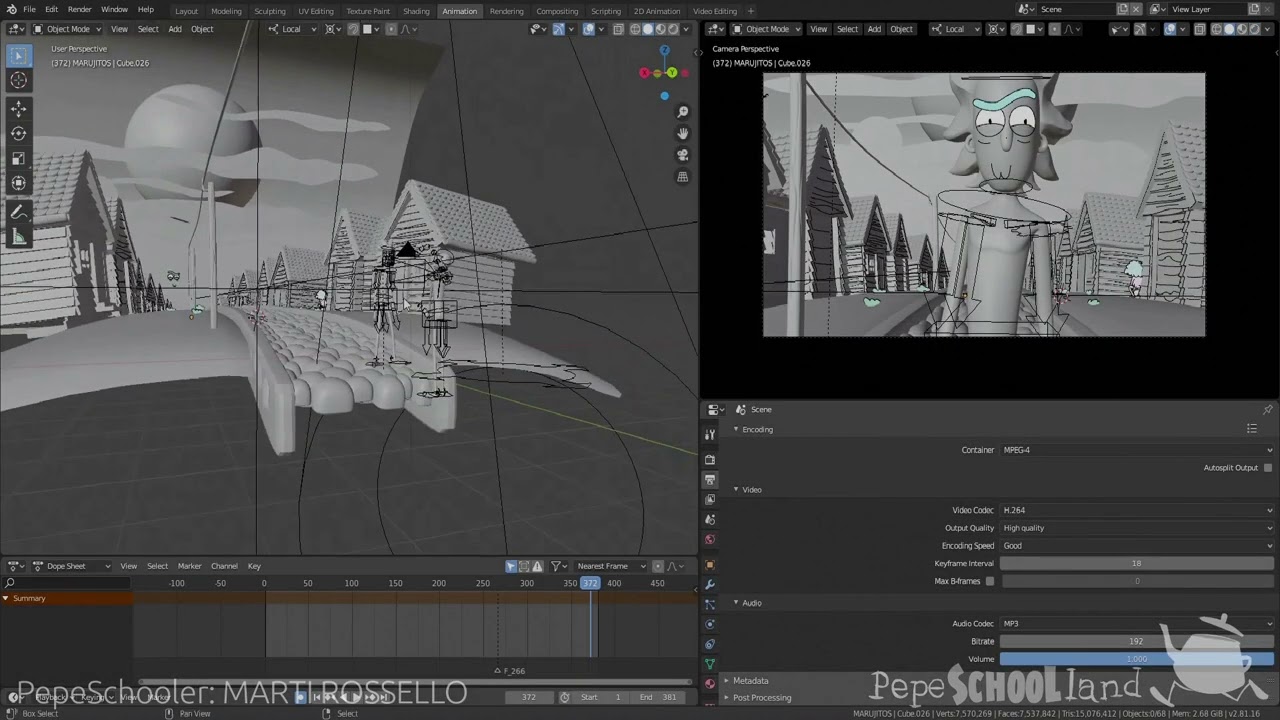
Task: Open the Object properties tab
Action: [x=710, y=565]
